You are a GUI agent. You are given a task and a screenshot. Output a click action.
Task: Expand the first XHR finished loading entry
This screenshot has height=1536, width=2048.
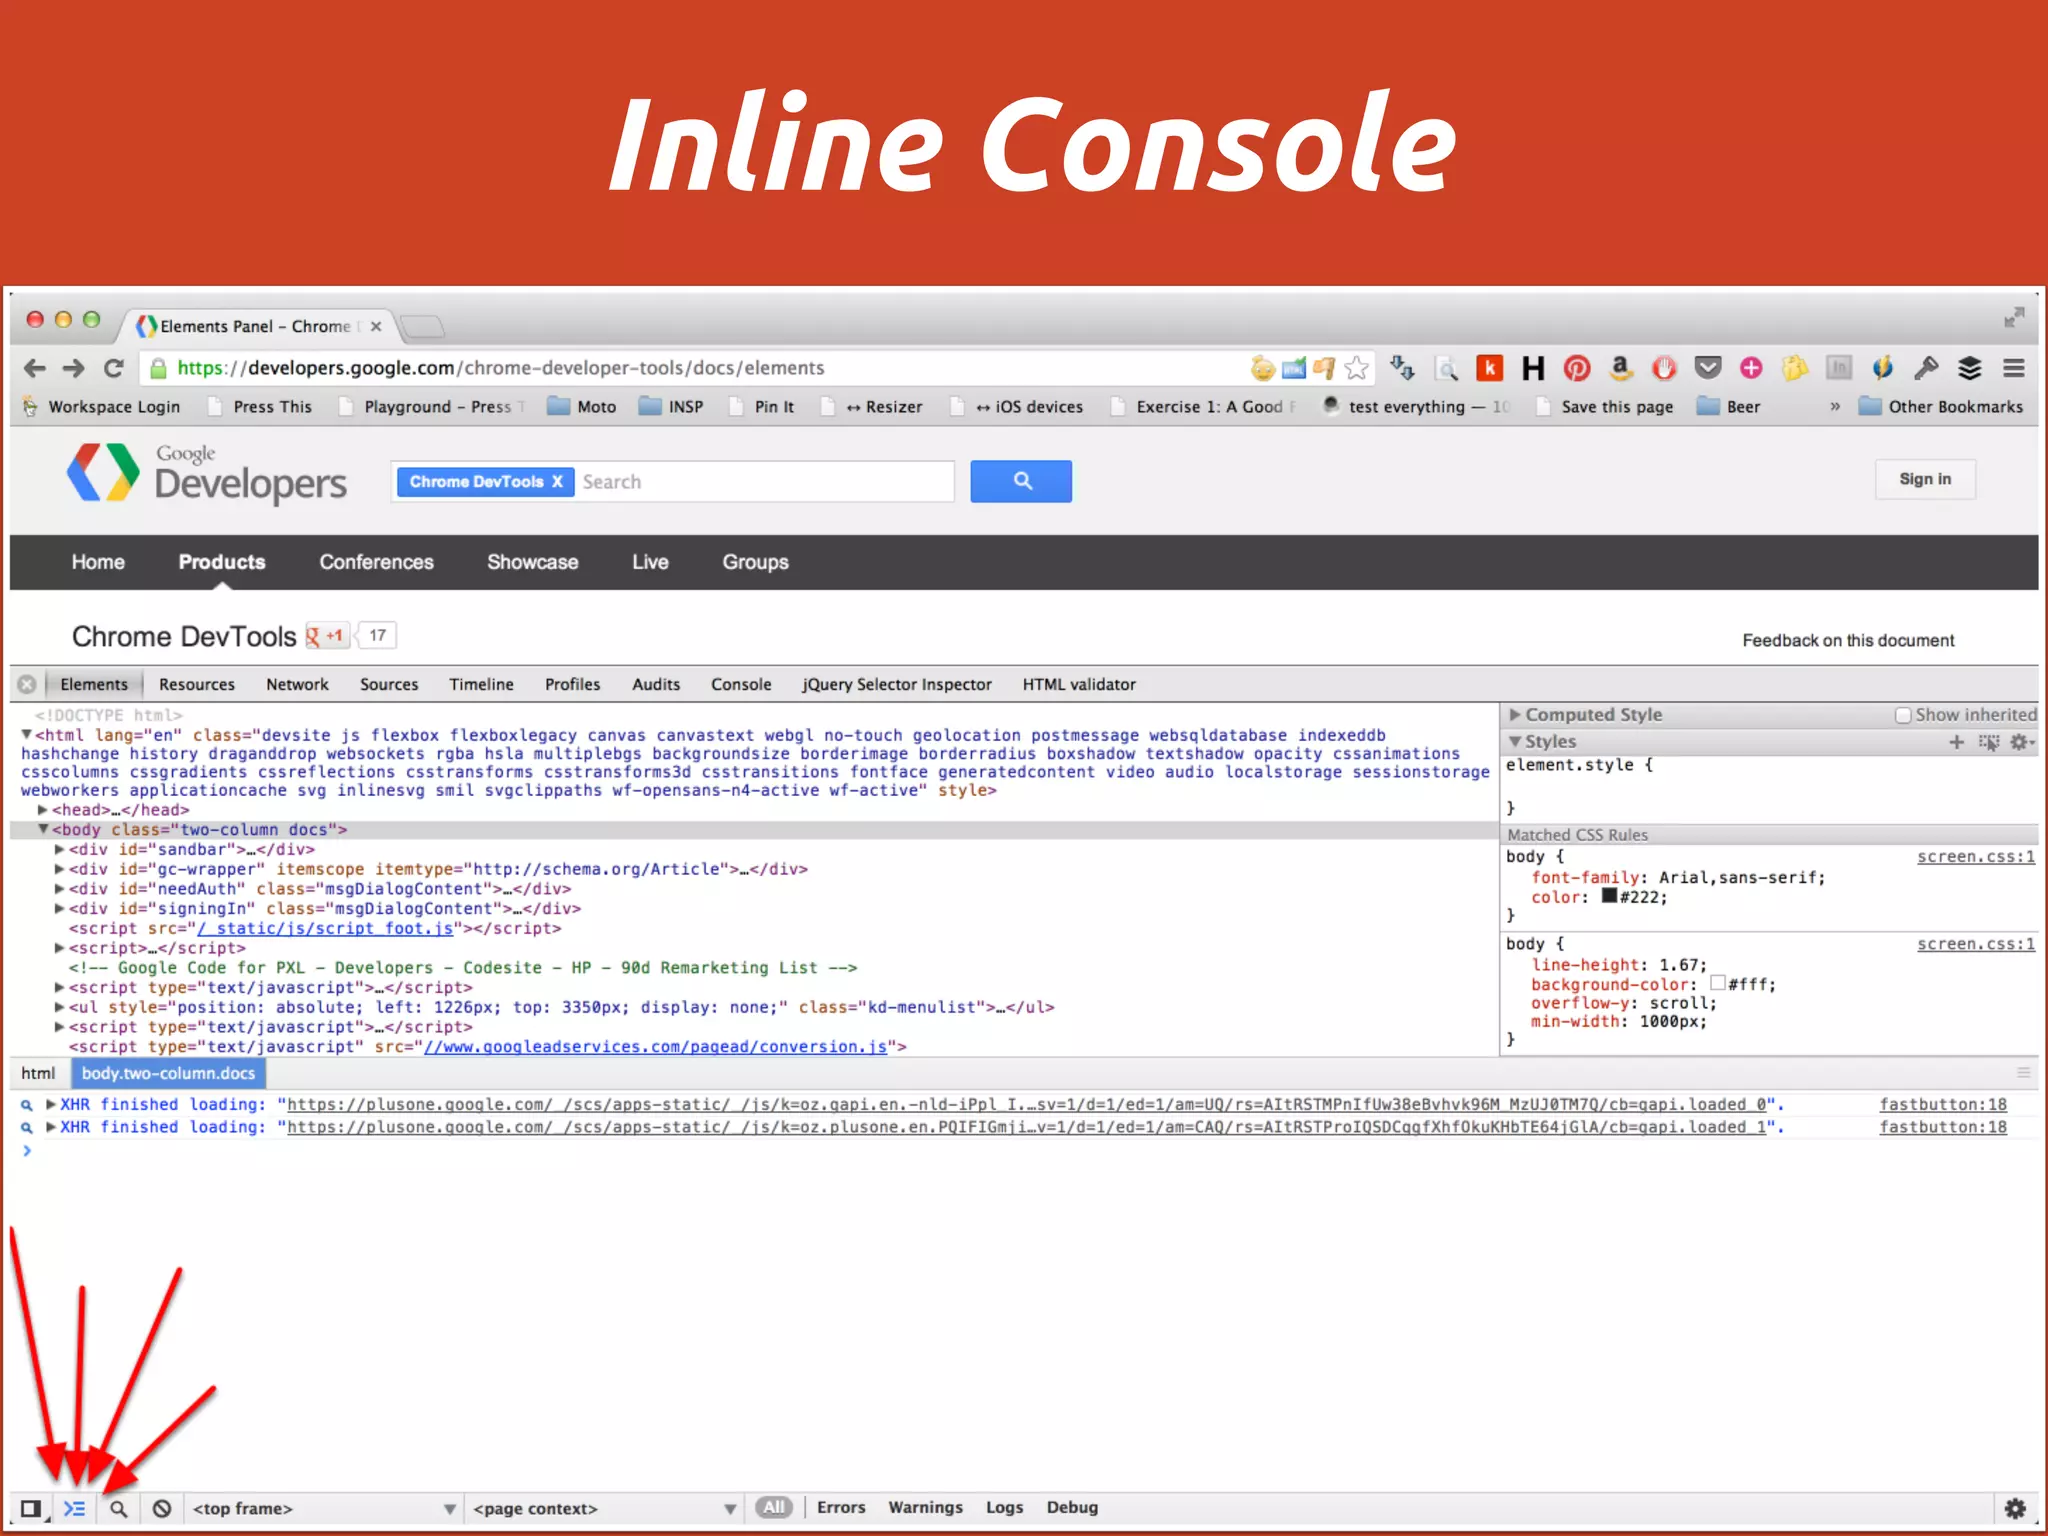[50, 1104]
